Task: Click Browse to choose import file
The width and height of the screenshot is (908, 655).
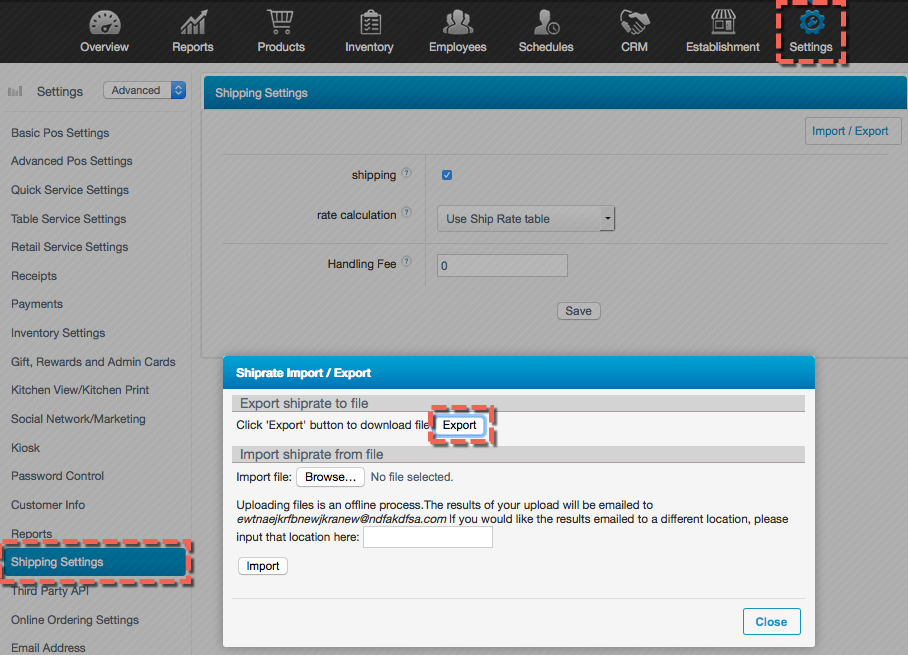Action: coord(330,477)
